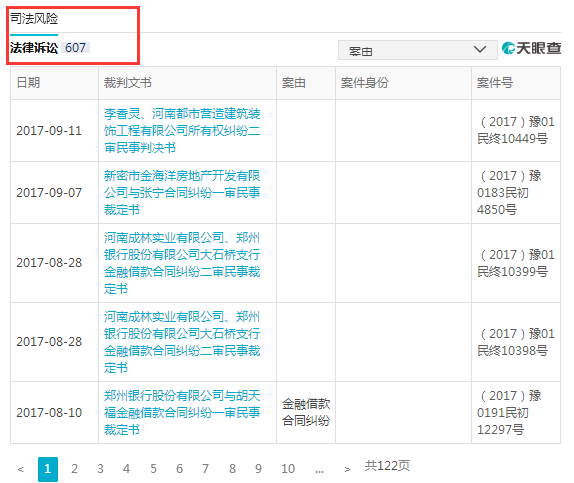Click case number 民终10398号

tap(515, 342)
